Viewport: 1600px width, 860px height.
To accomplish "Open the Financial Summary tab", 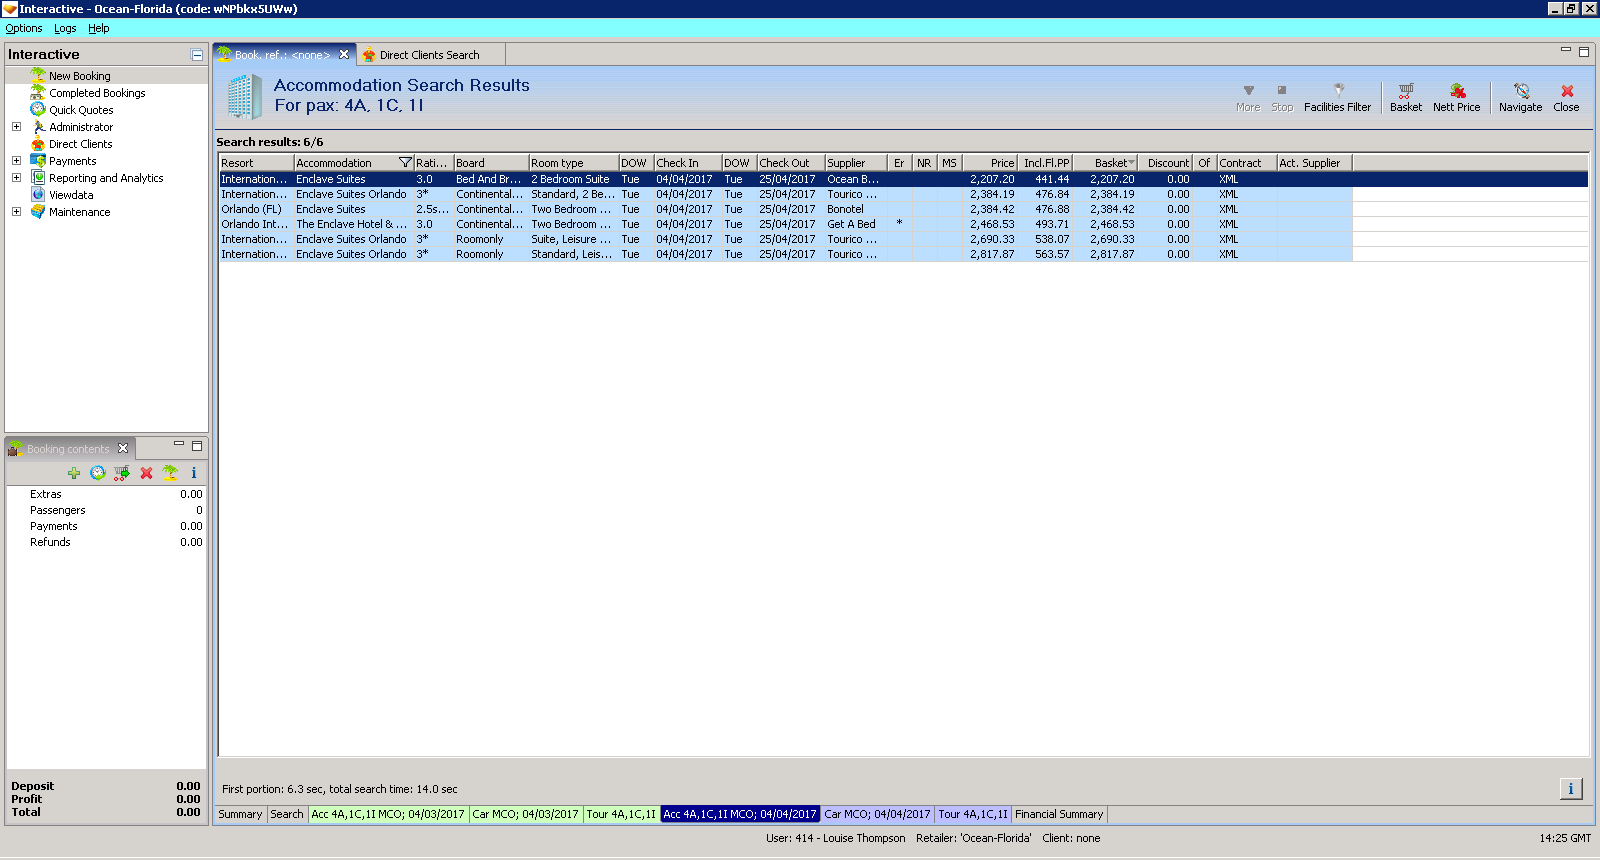I will (x=1058, y=814).
